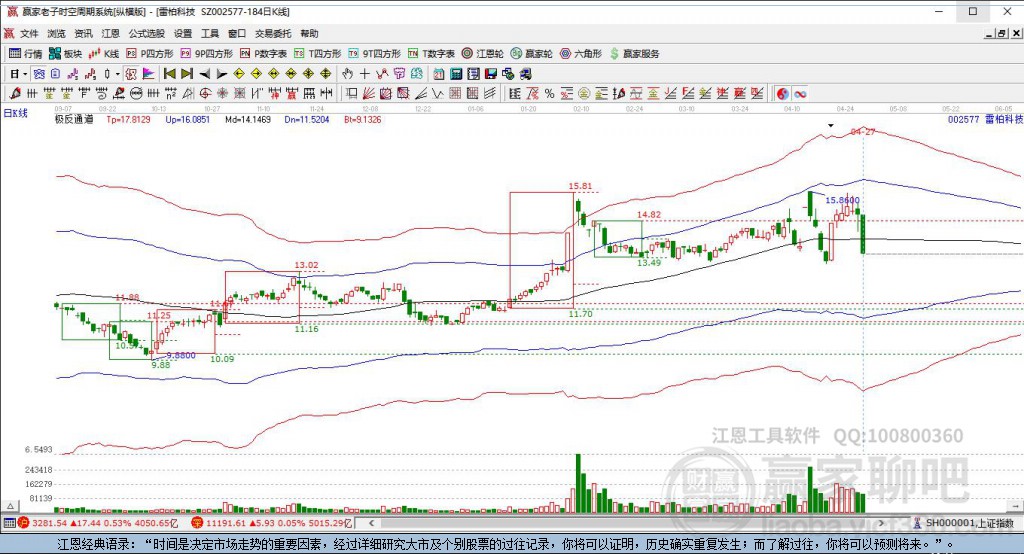1024x554 pixels.
Task: Open the 江恩轮 Gann wheel
Action: 483,54
